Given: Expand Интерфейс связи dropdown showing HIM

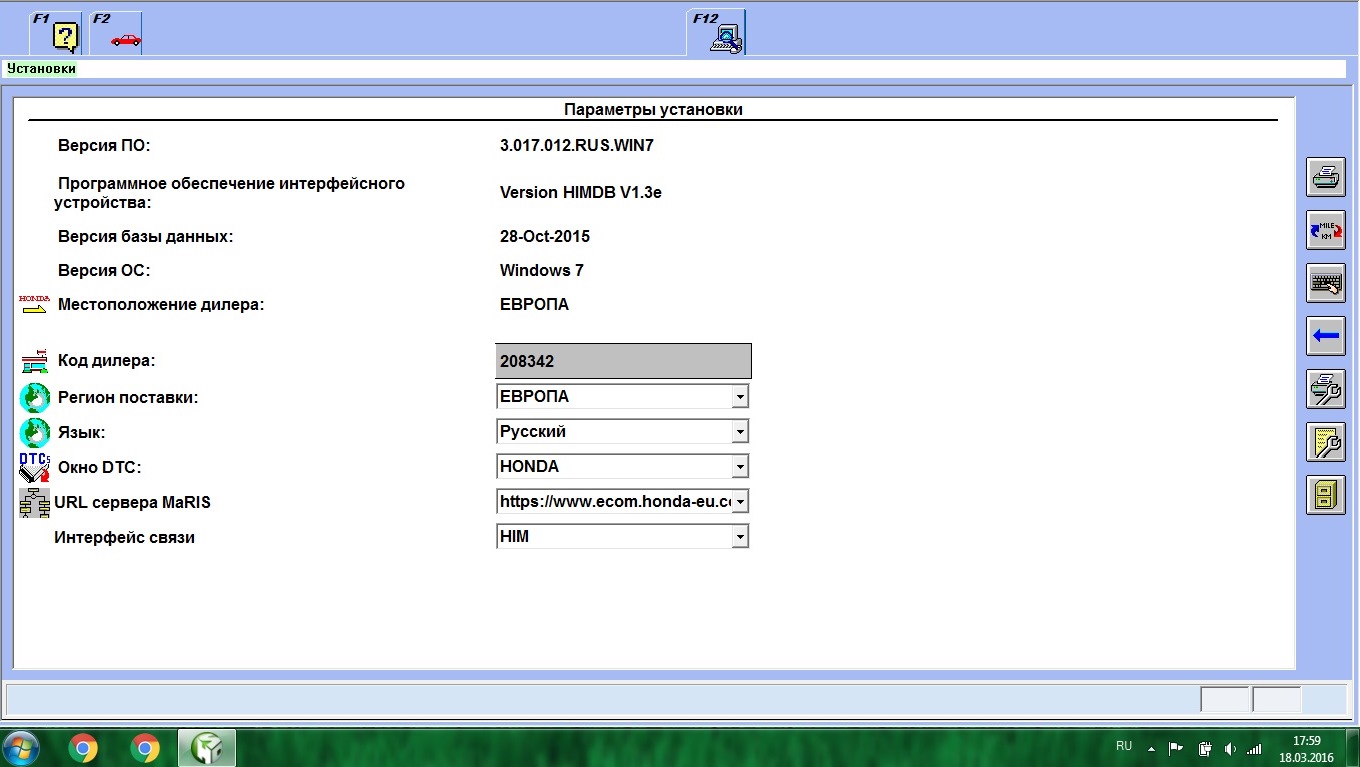Looking at the screenshot, I should (x=740, y=537).
